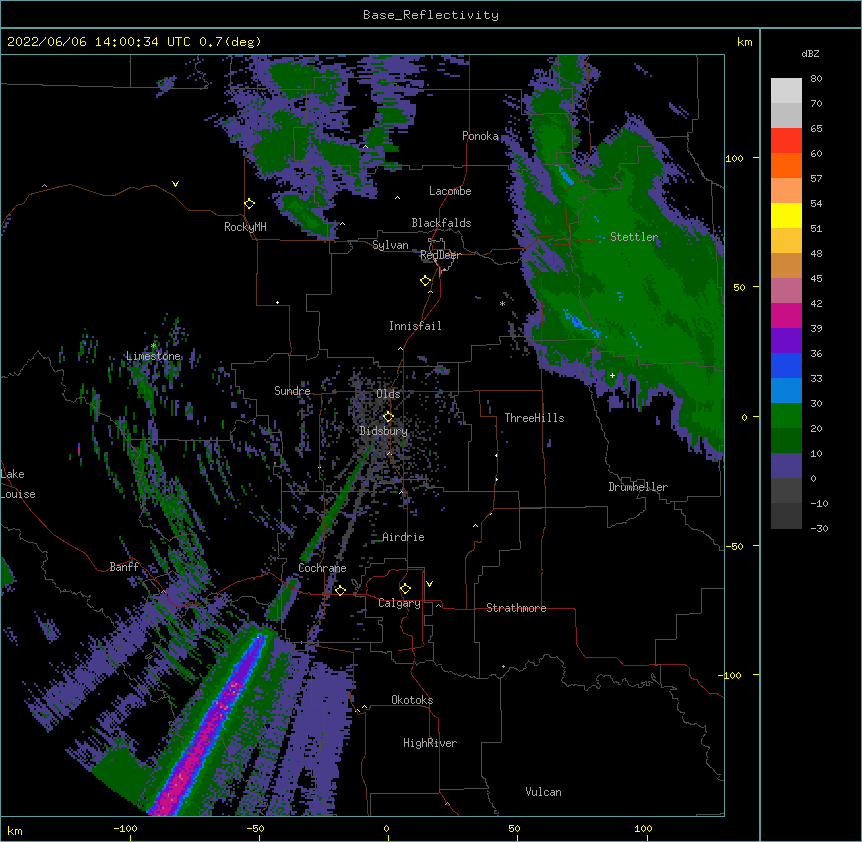Click the Sylvan label
The height and width of the screenshot is (842, 862).
pyautogui.click(x=390, y=245)
